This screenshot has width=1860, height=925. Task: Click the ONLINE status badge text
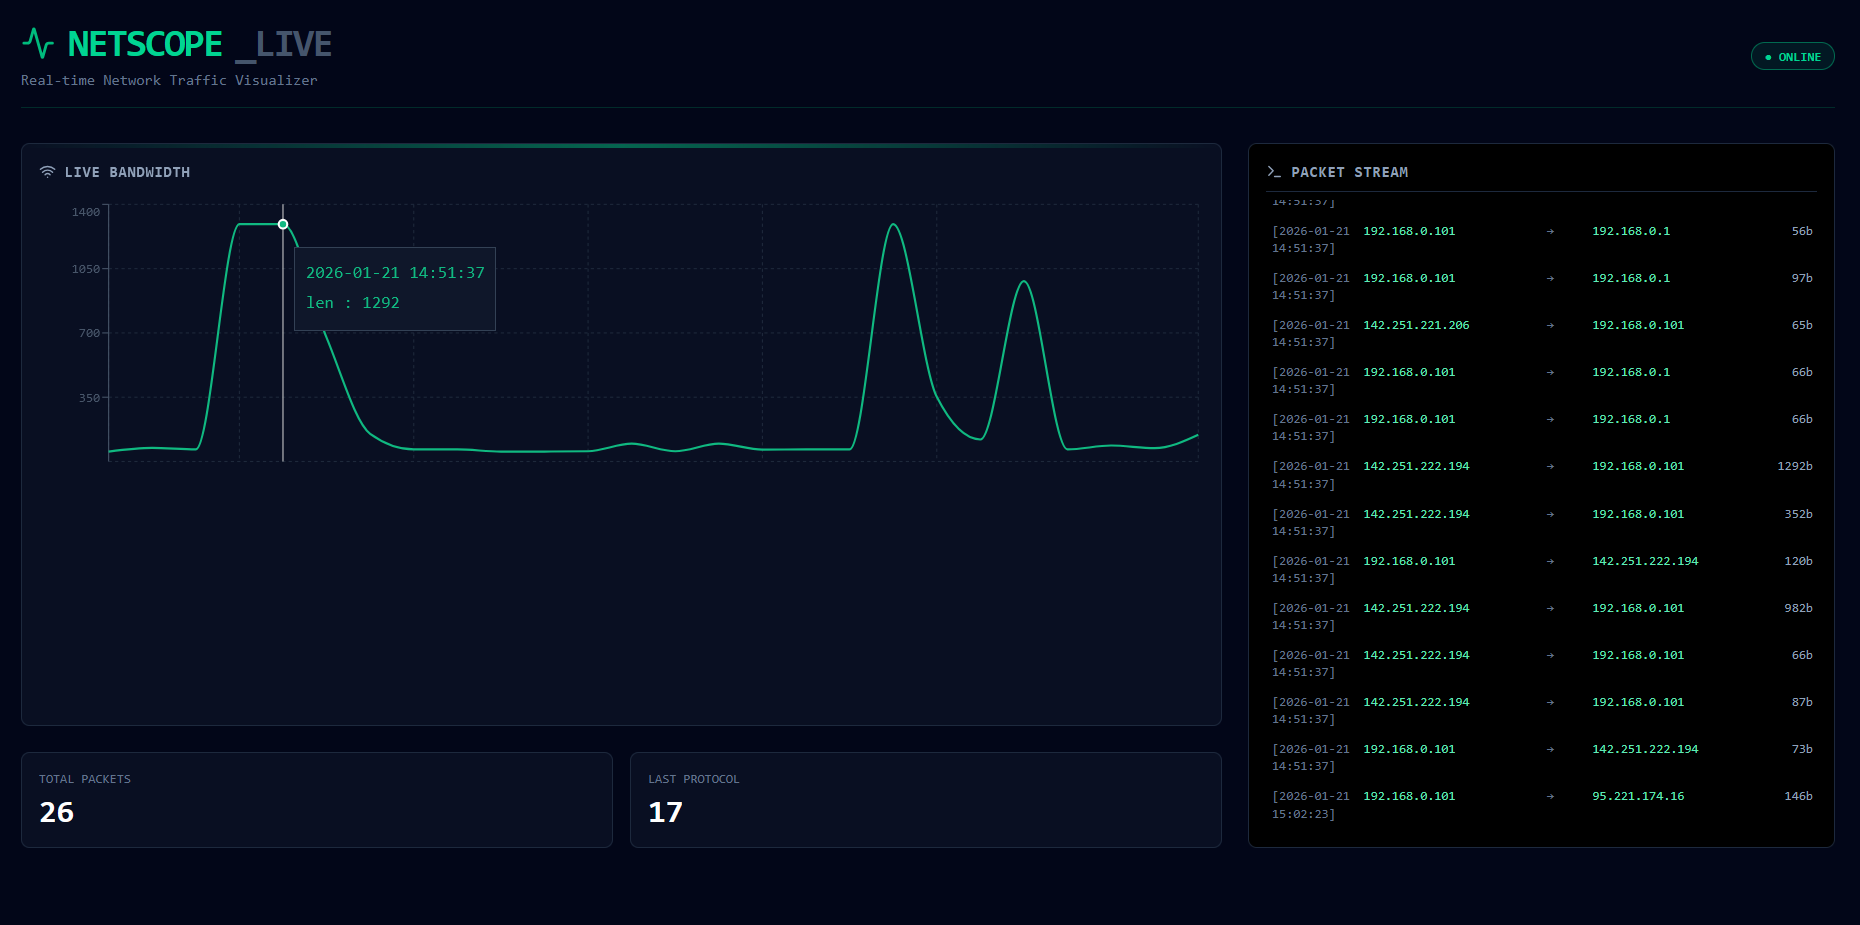pos(1799,58)
